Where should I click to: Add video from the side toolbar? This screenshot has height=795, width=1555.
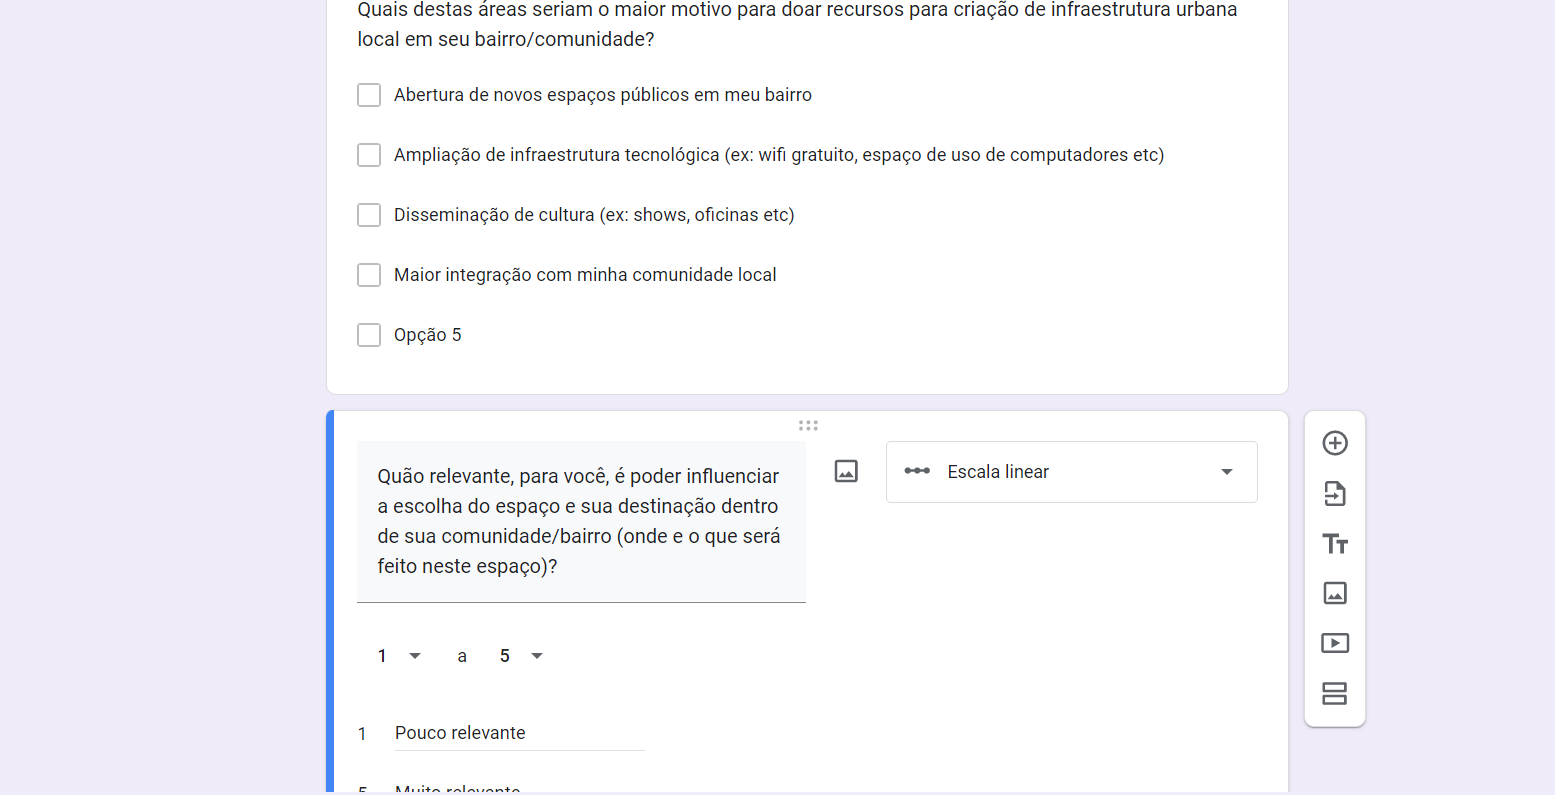tap(1335, 643)
